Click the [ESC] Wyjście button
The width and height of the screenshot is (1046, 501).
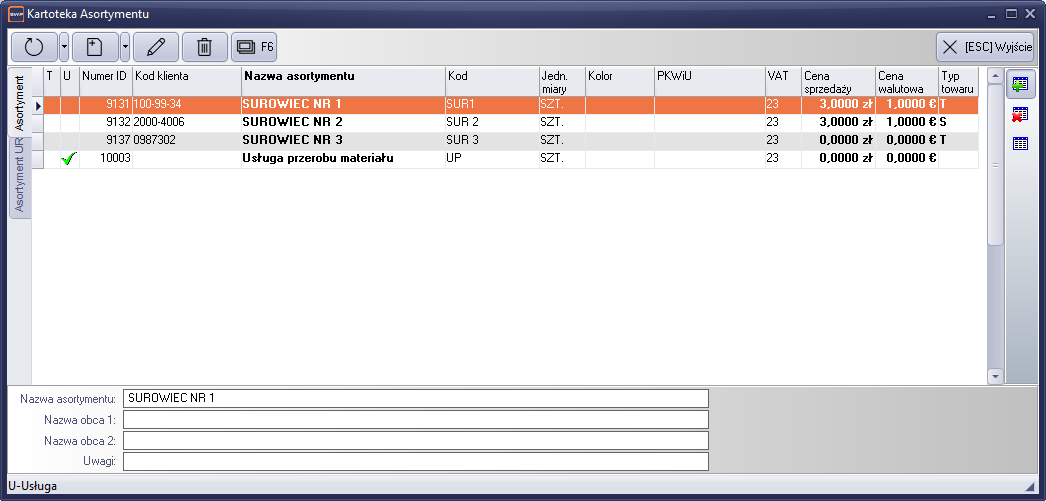point(984,47)
